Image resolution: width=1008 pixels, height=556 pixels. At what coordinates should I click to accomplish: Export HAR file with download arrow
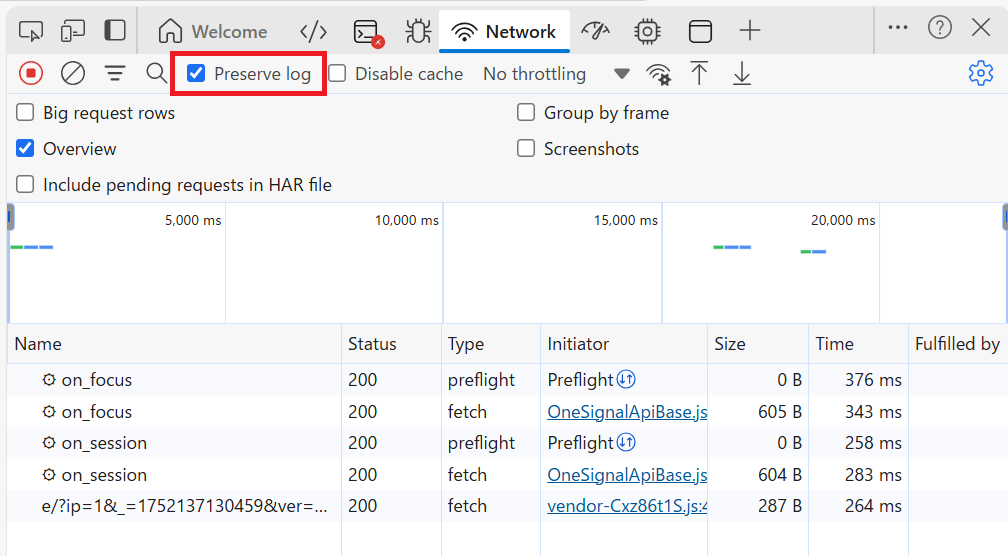(x=741, y=73)
